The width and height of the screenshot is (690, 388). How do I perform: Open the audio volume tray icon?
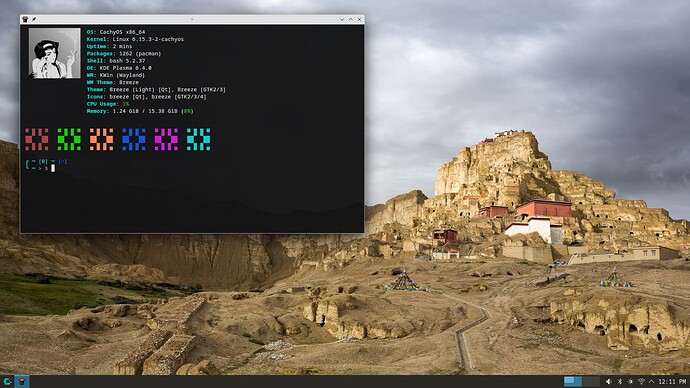pyautogui.click(x=609, y=381)
